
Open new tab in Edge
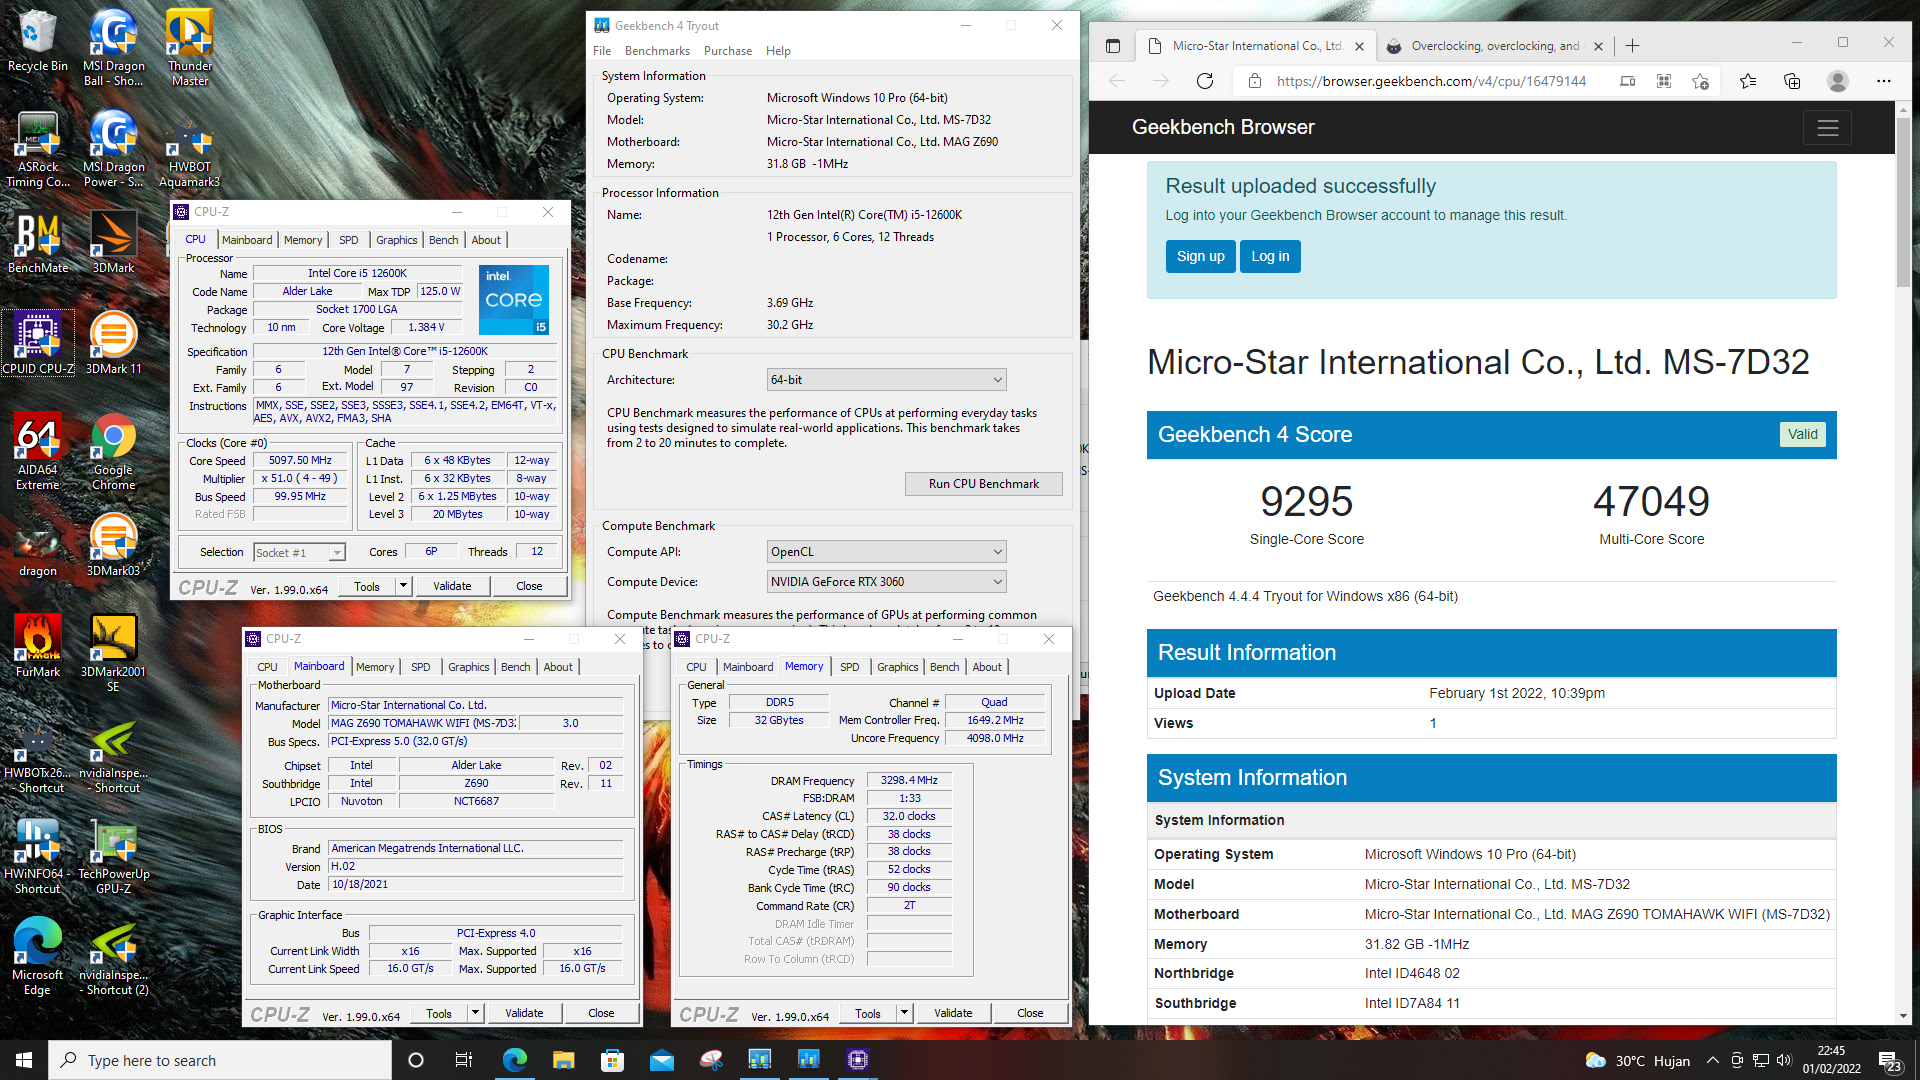click(x=1632, y=46)
